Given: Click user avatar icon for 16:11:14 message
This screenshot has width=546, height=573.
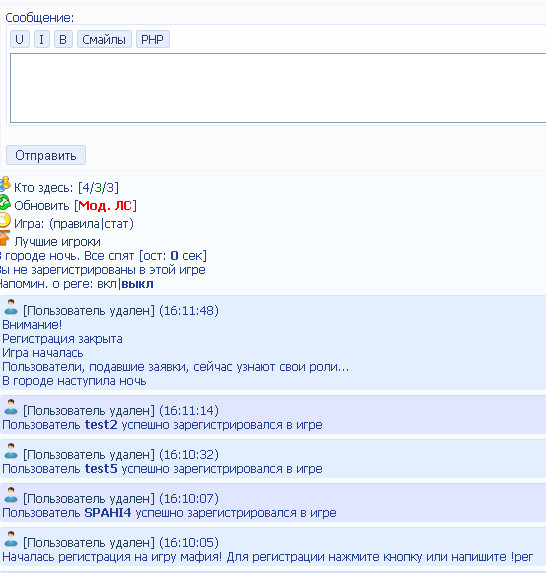Looking at the screenshot, I should (x=11, y=407).
